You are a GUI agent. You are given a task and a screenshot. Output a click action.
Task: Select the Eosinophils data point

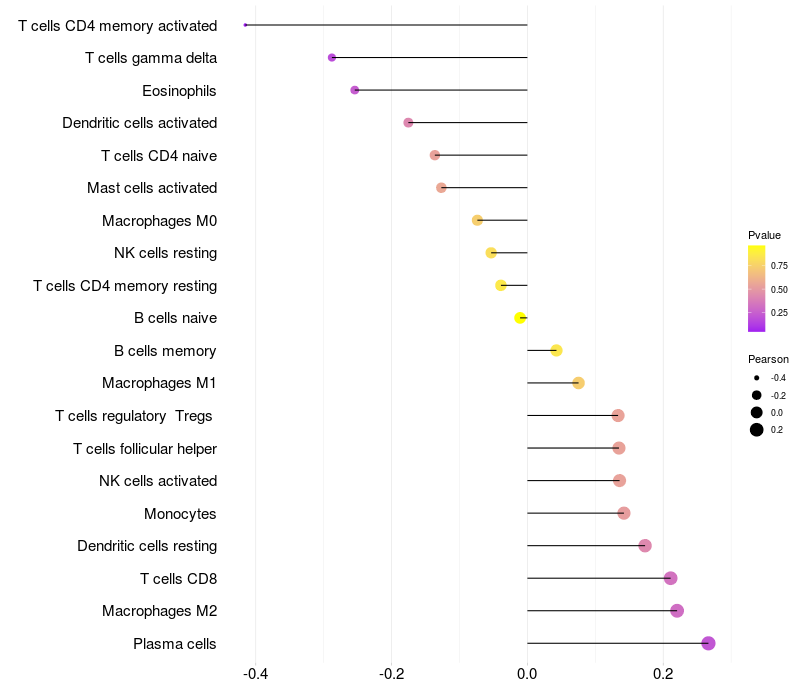[355, 90]
